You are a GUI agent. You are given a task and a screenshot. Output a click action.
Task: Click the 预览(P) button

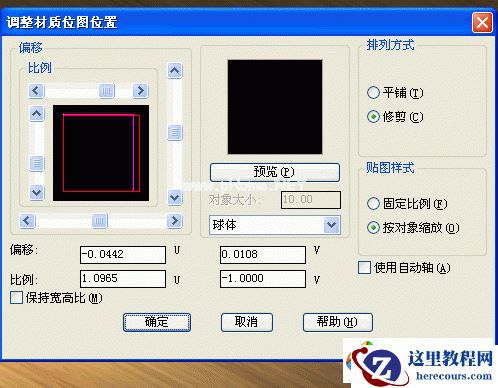pos(275,172)
